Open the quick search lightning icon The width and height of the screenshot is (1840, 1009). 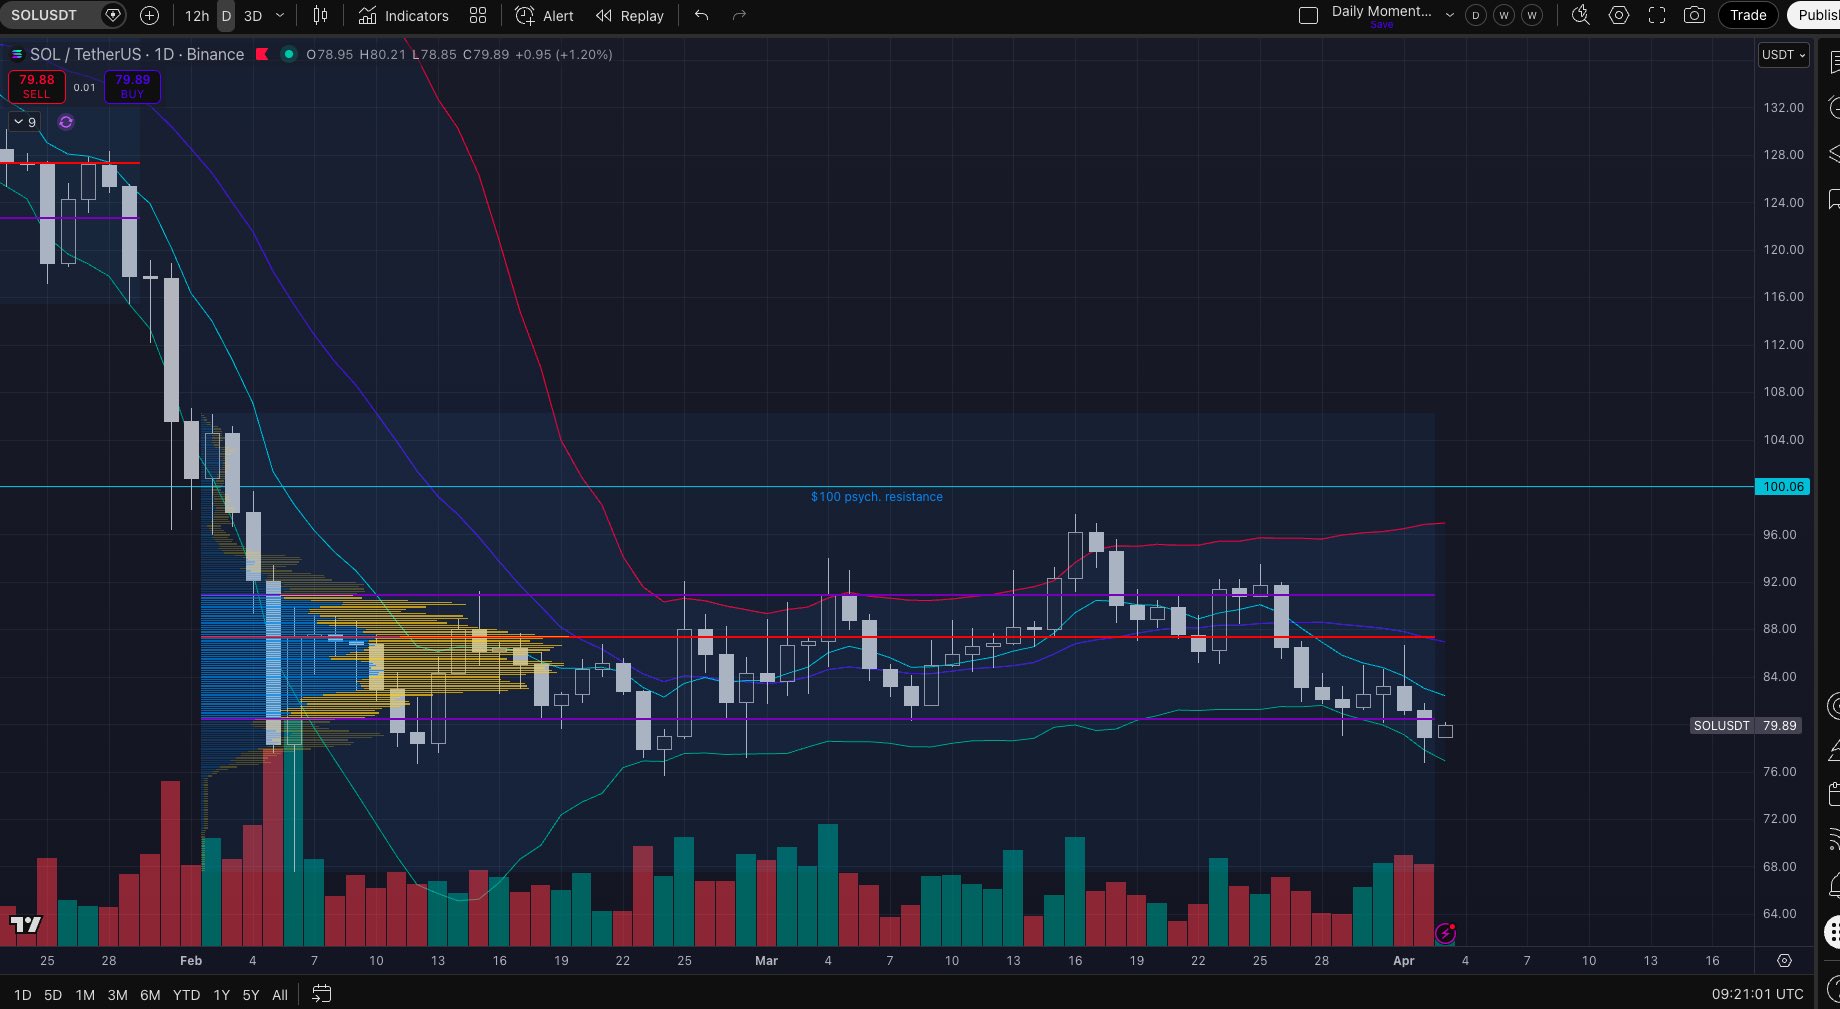coord(1581,15)
